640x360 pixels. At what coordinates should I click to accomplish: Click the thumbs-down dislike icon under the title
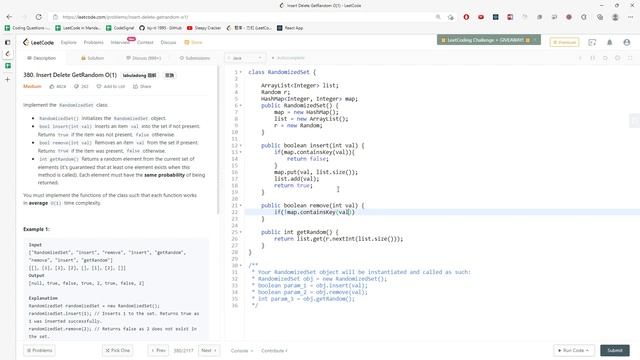pyautogui.click(x=76, y=87)
